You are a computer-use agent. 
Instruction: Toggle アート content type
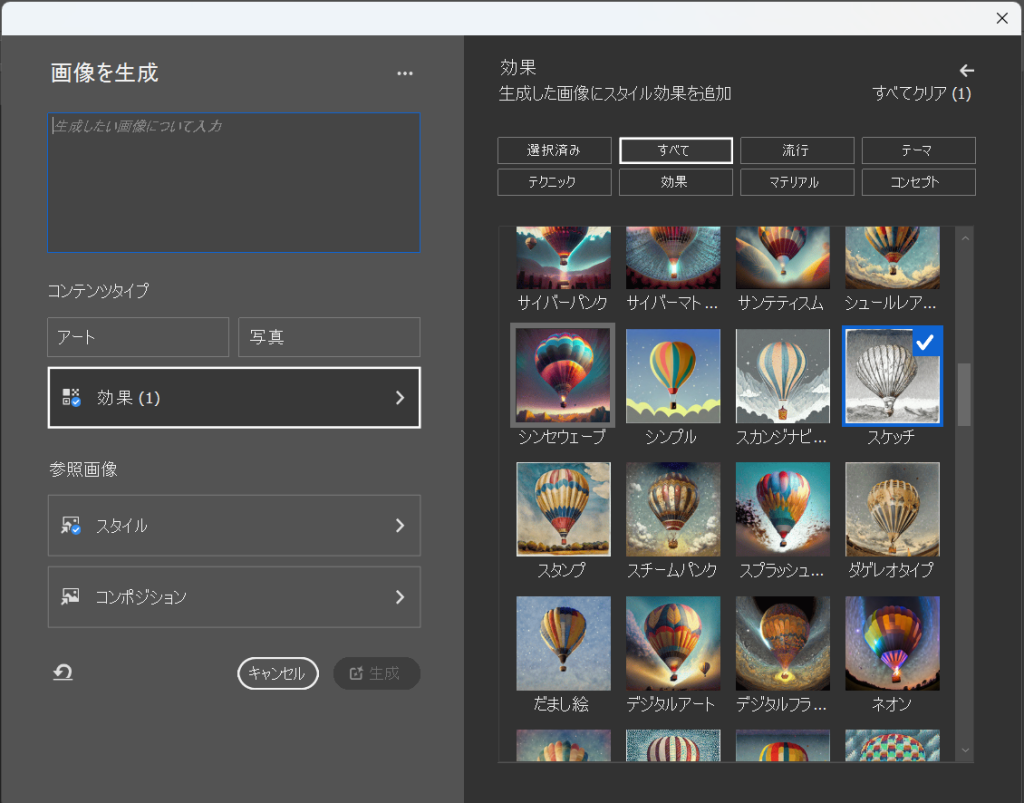coord(138,337)
